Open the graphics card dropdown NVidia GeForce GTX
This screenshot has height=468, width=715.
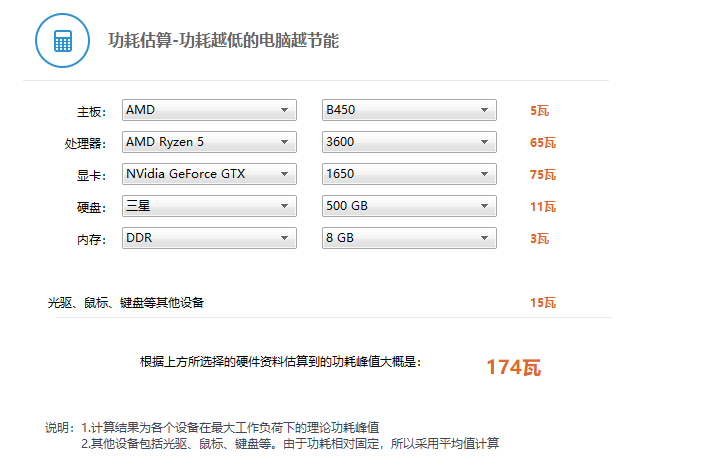click(209, 174)
